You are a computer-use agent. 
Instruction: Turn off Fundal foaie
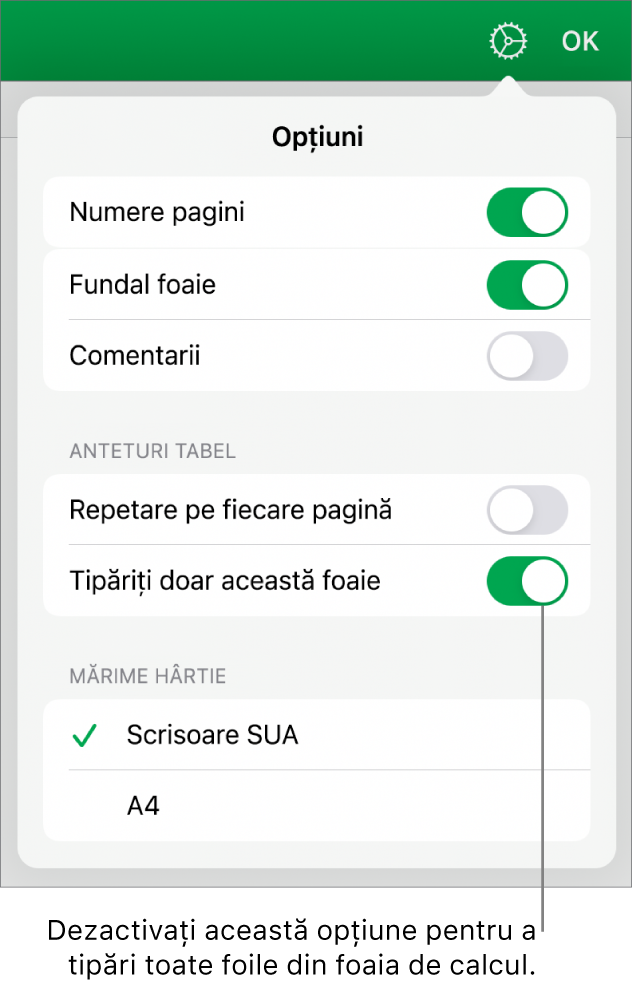tap(527, 284)
